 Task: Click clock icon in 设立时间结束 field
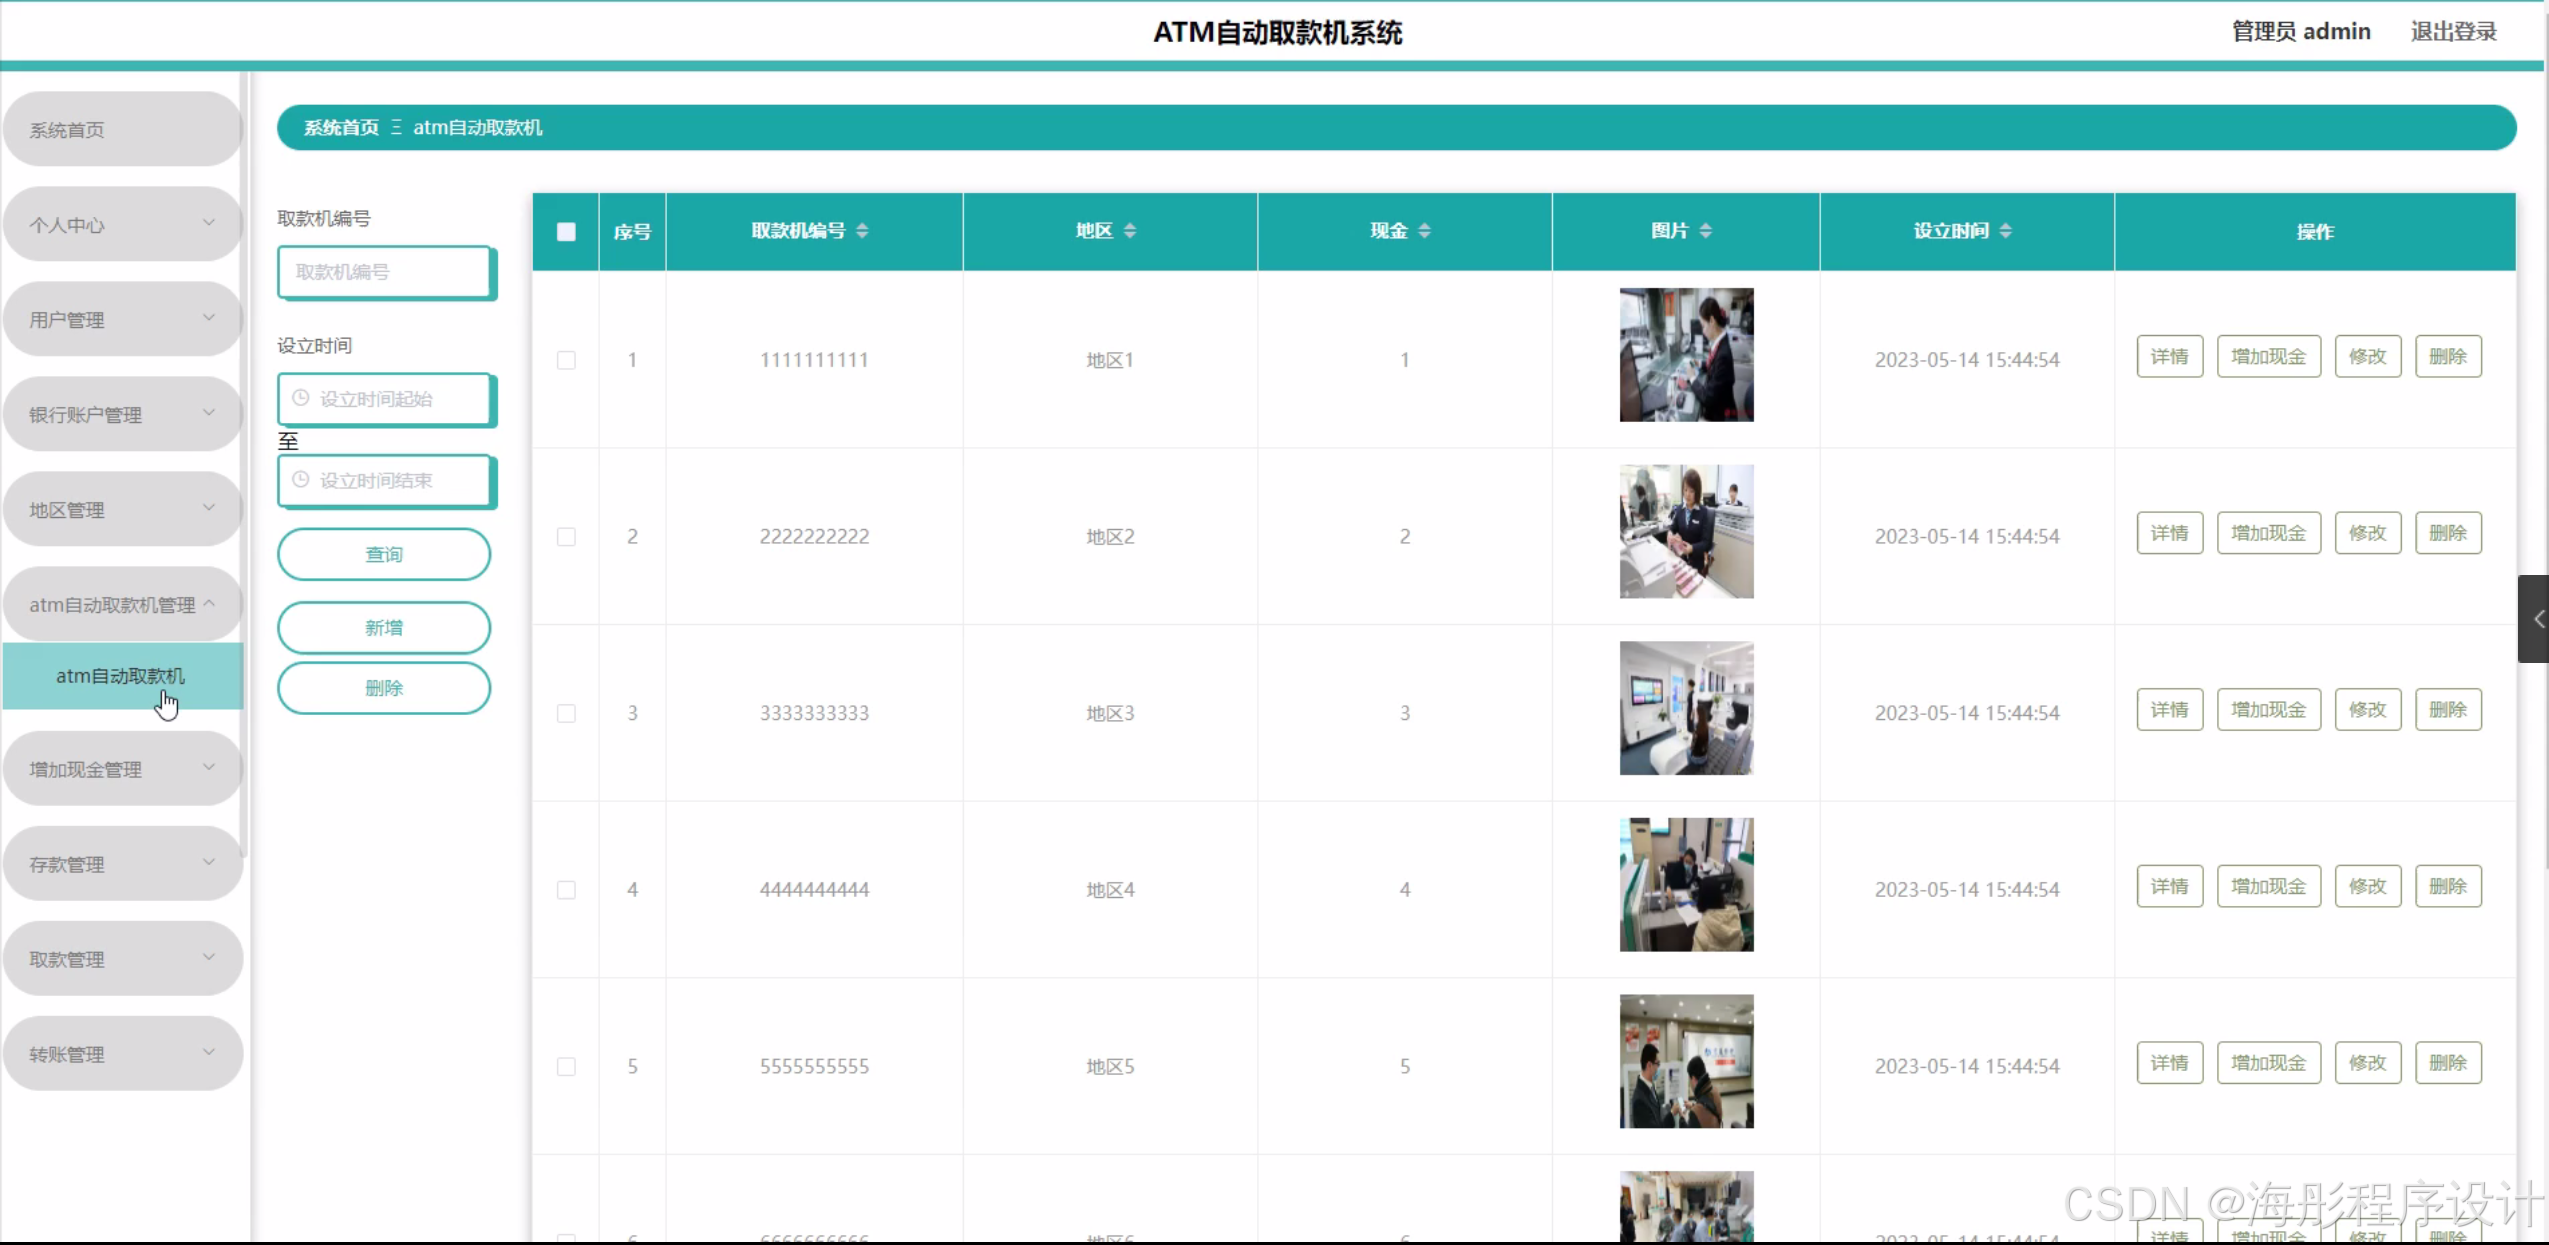300,480
